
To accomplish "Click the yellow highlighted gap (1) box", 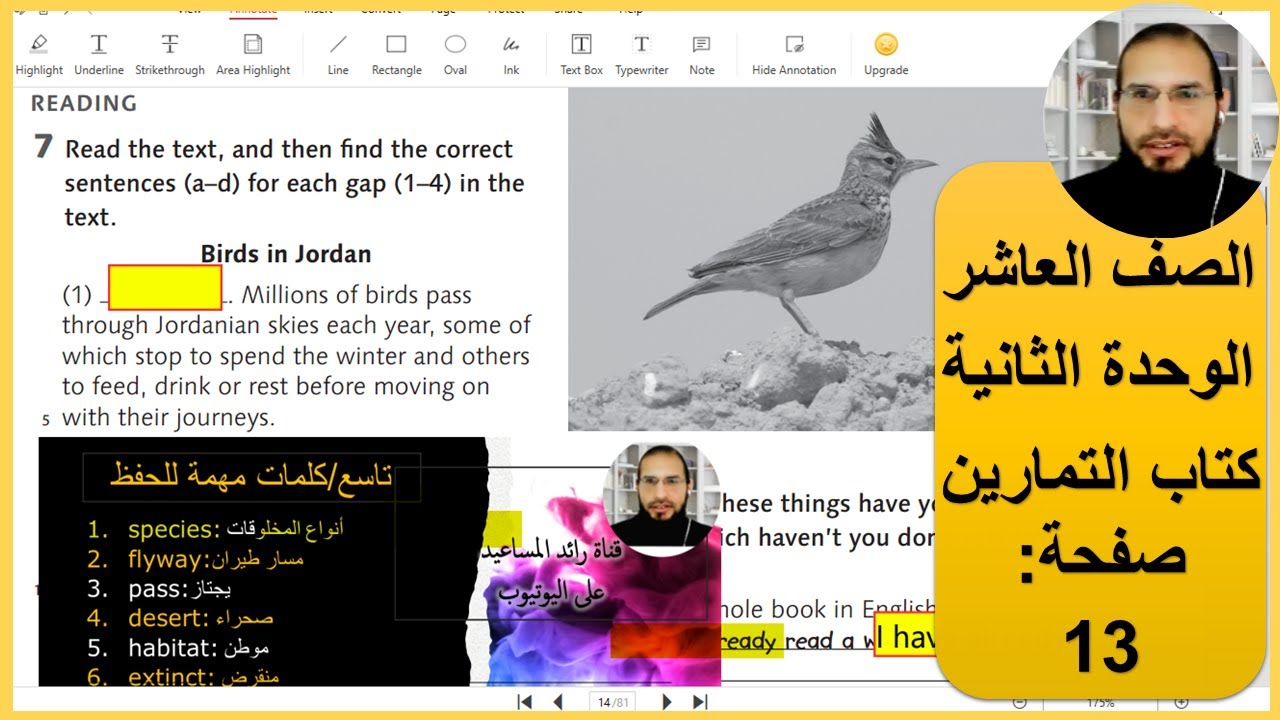I will point(165,288).
